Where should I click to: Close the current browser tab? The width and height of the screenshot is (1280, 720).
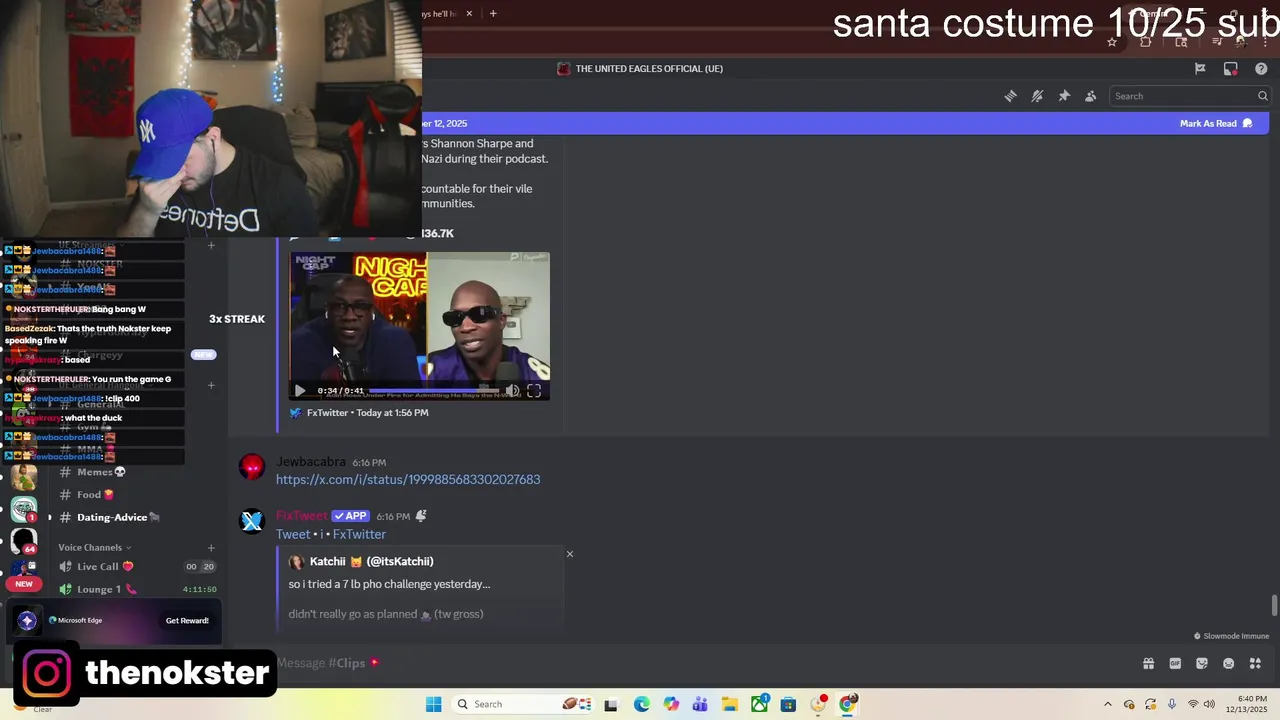click(469, 14)
